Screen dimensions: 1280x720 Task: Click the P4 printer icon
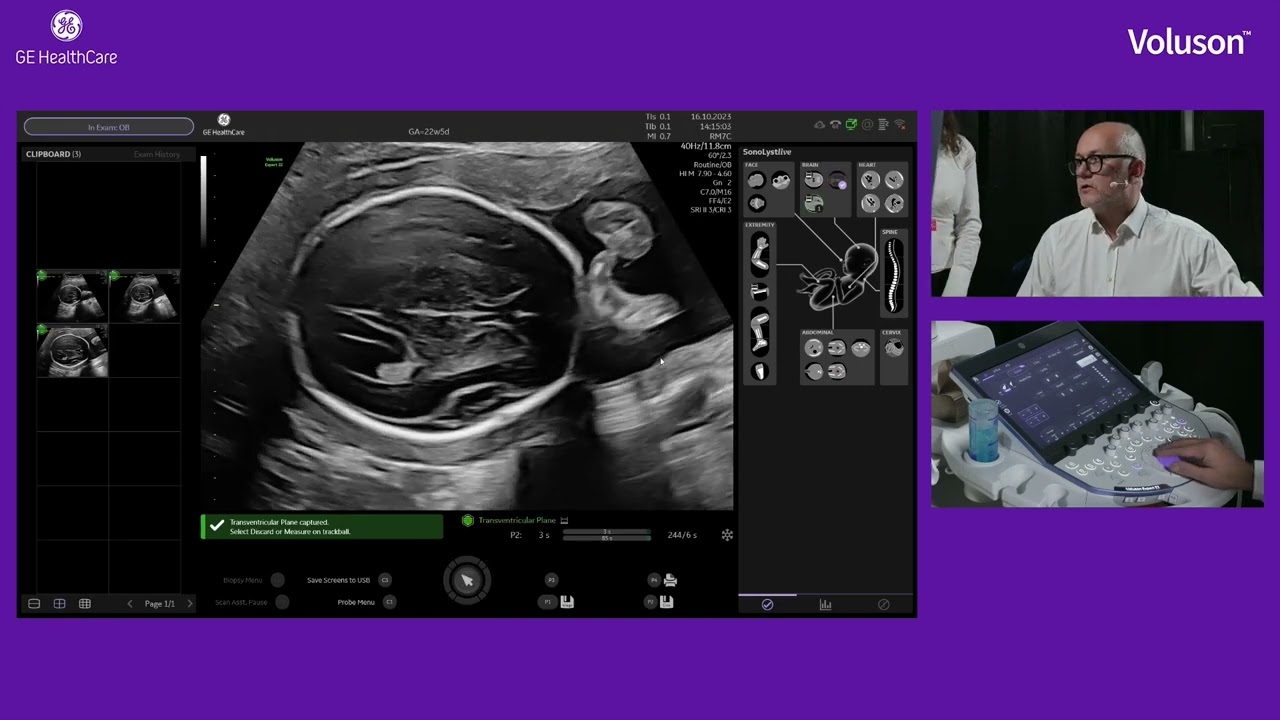[670, 580]
